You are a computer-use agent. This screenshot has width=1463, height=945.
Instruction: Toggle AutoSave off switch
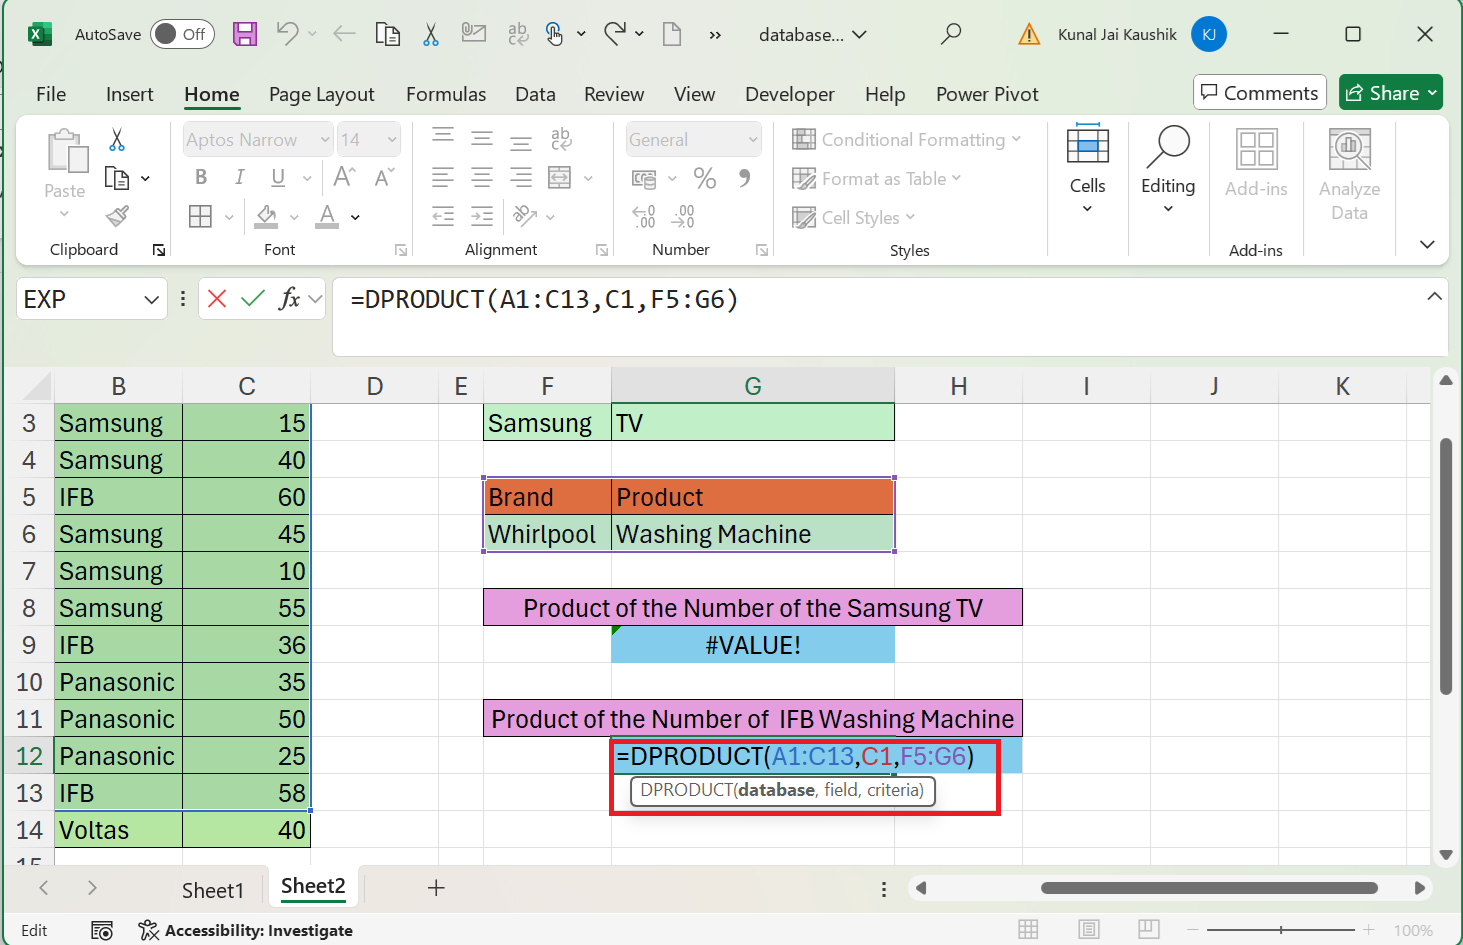182,33
